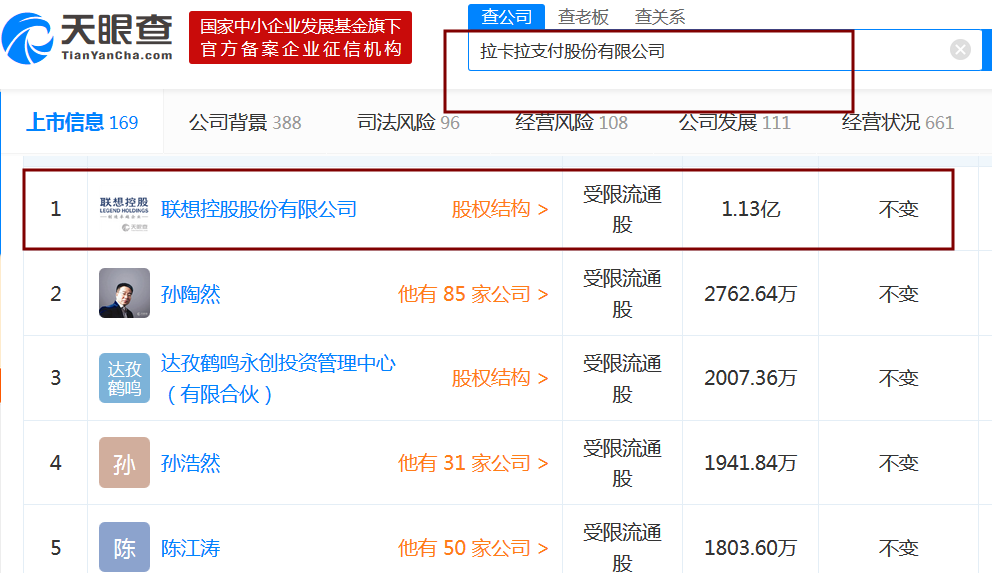The height and width of the screenshot is (573, 992).
Task: Select the 1941.84万 shares value
Action: (750, 463)
